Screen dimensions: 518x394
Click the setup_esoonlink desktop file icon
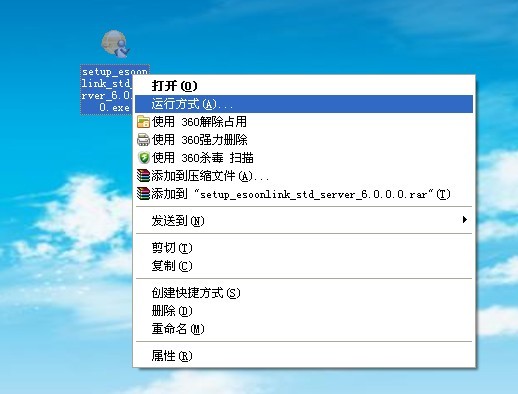tap(115, 44)
